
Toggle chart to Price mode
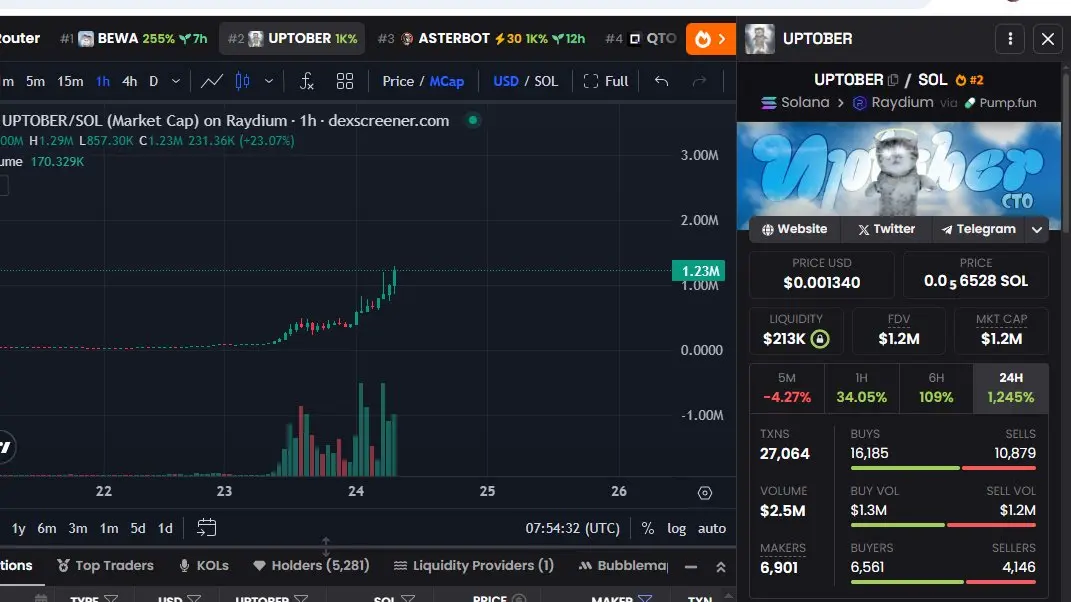(398, 81)
